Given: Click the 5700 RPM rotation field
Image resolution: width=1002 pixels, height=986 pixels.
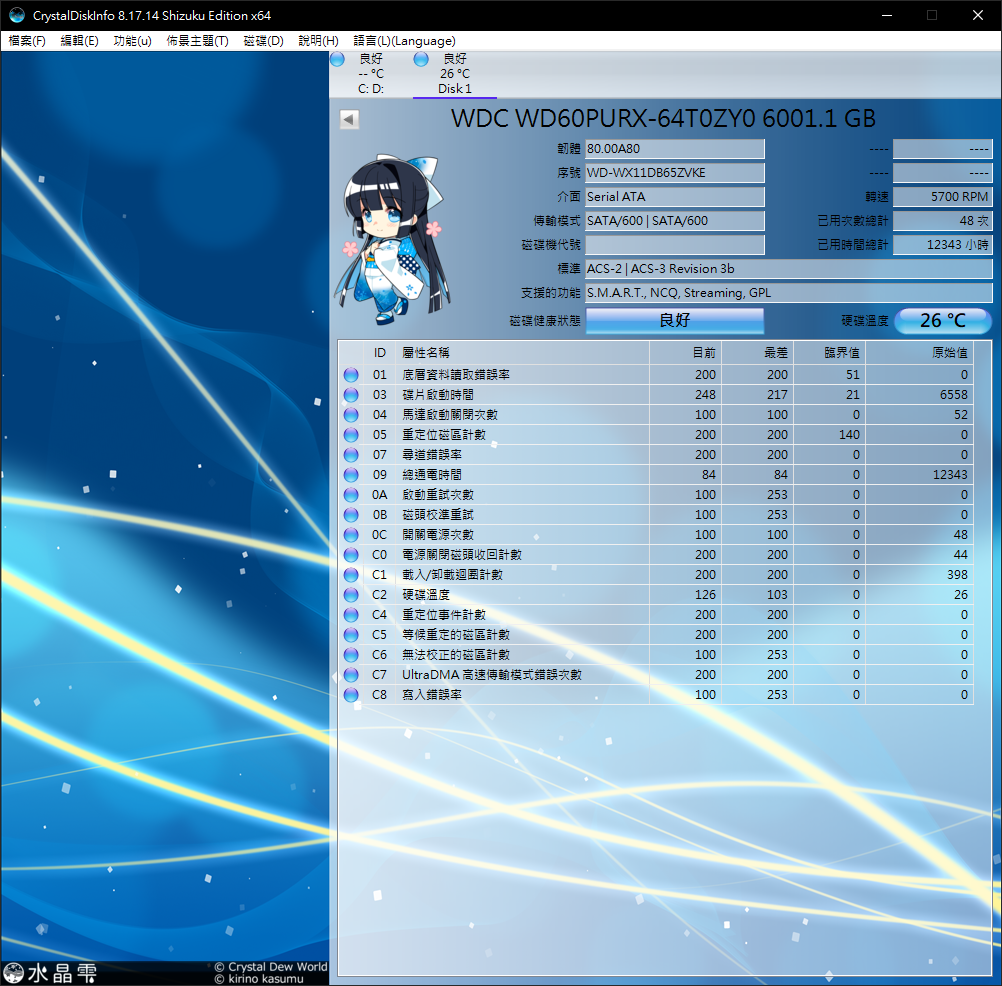Looking at the screenshot, I should [943, 197].
